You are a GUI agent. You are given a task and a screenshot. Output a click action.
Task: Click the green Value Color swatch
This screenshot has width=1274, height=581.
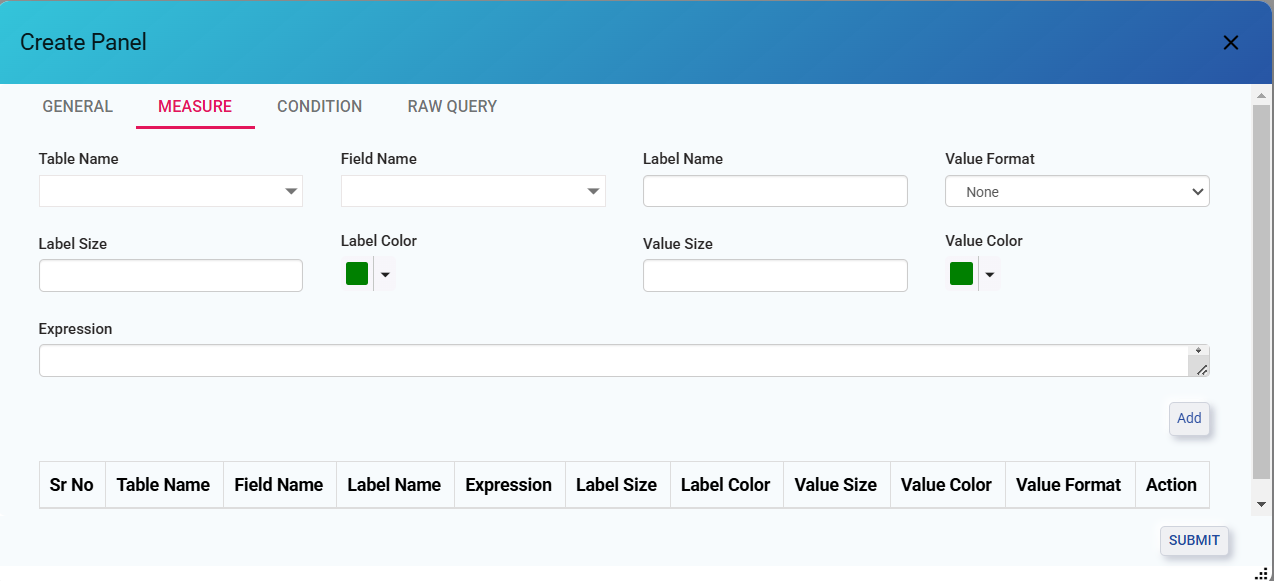(x=961, y=274)
